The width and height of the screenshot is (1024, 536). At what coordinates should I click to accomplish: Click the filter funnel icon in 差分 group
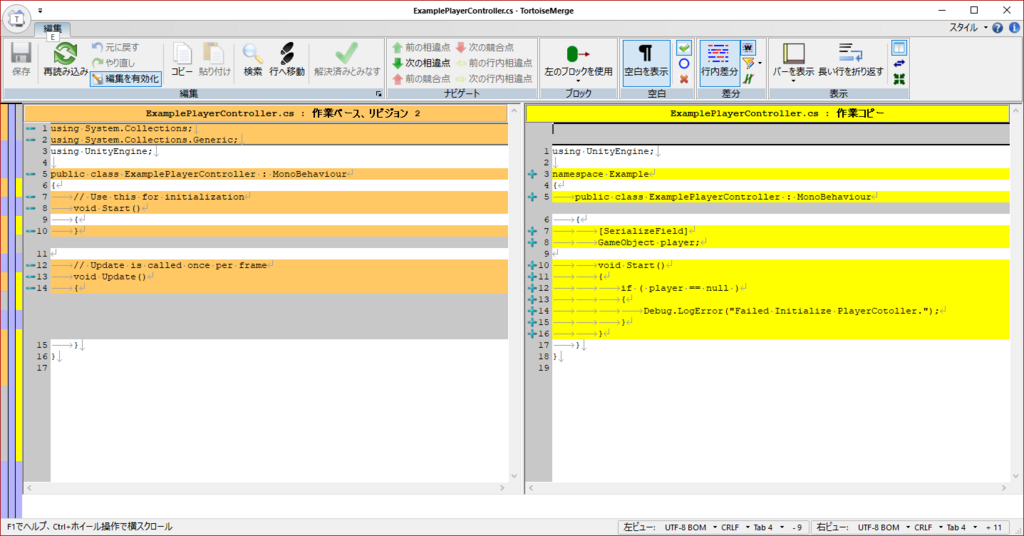[x=748, y=63]
